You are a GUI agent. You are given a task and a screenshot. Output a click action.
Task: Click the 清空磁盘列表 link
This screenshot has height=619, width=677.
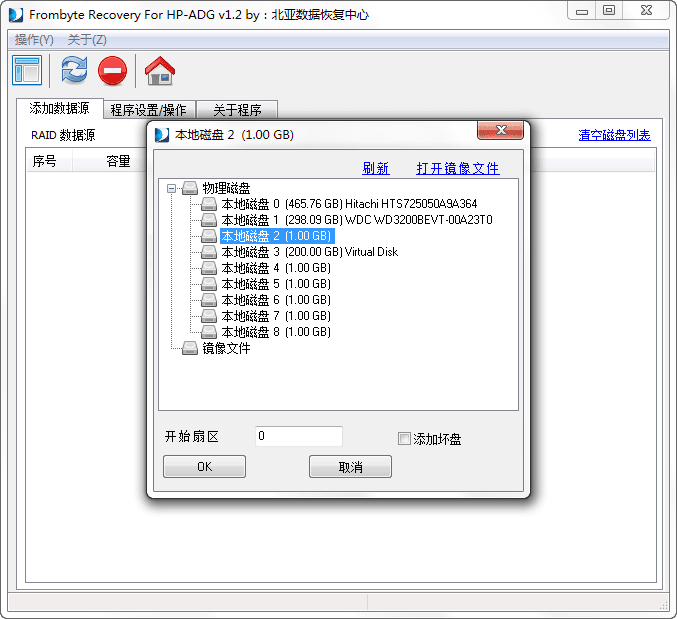[614, 135]
